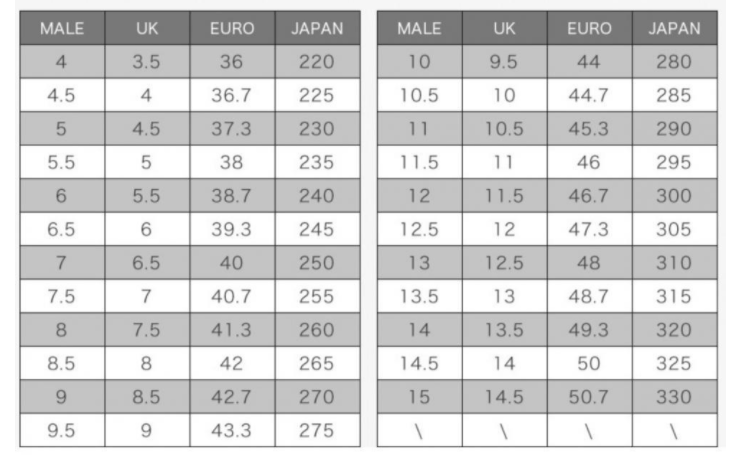This screenshot has width=750, height=473.
Task: Select the Euro size 44 cell
Action: (589, 62)
